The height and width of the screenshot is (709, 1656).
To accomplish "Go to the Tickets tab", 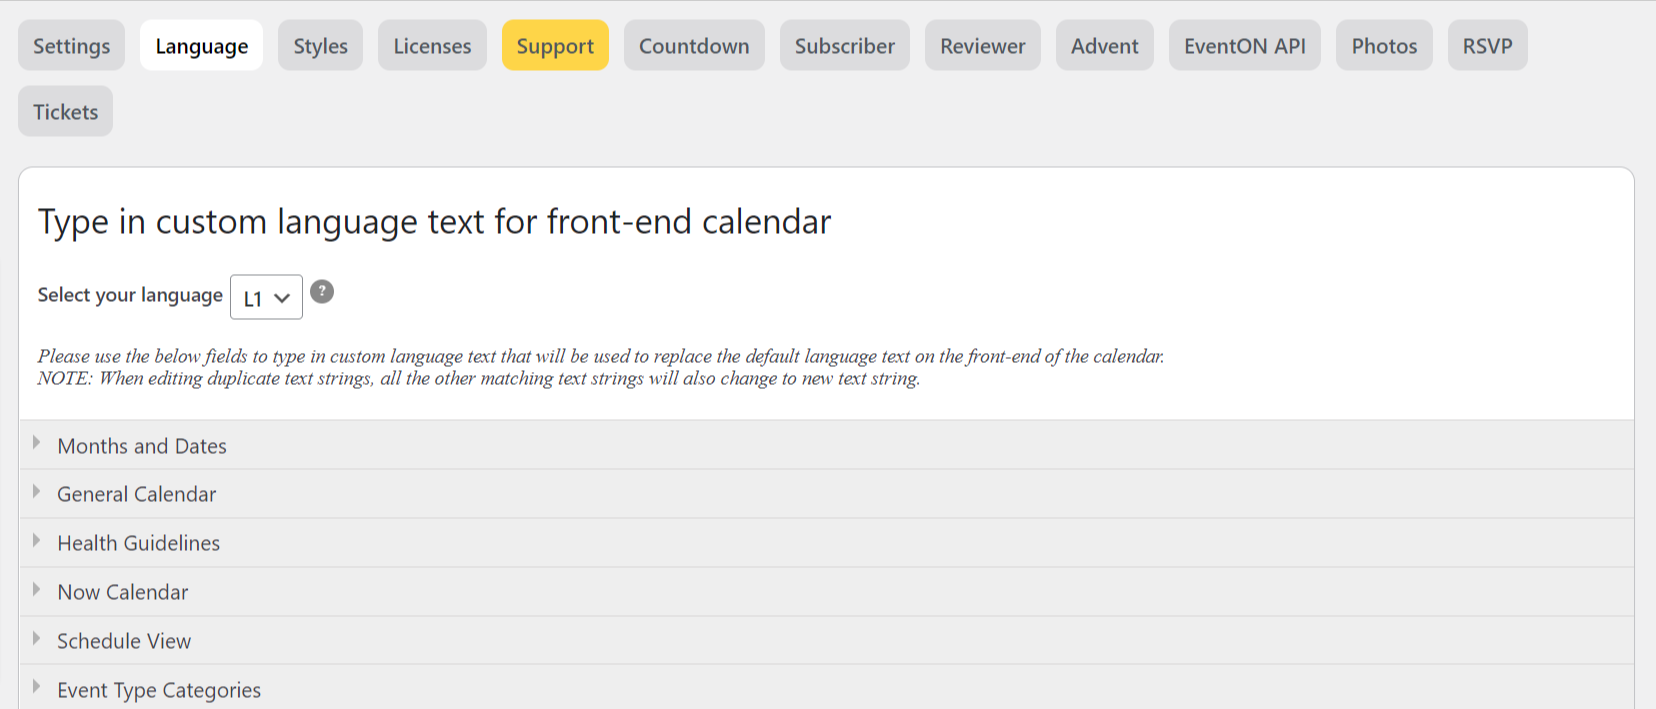I will pos(65,111).
